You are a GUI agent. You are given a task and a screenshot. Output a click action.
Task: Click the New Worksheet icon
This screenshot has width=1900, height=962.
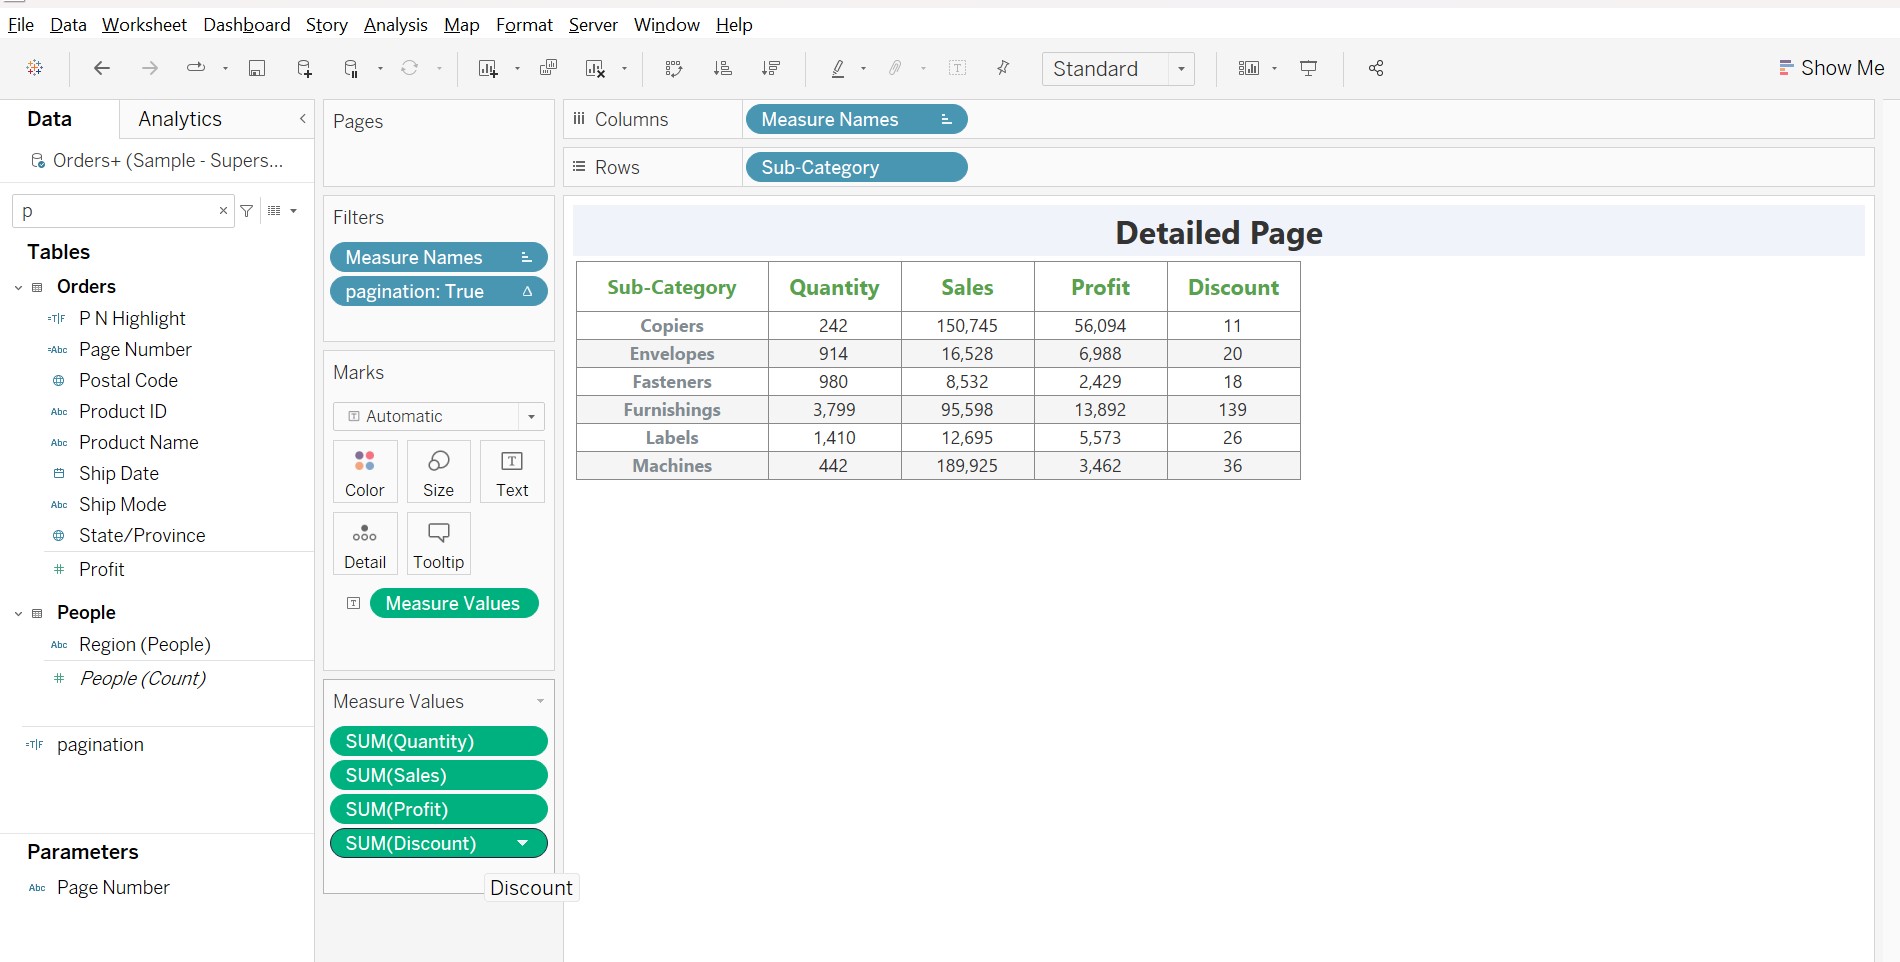pyautogui.click(x=488, y=68)
